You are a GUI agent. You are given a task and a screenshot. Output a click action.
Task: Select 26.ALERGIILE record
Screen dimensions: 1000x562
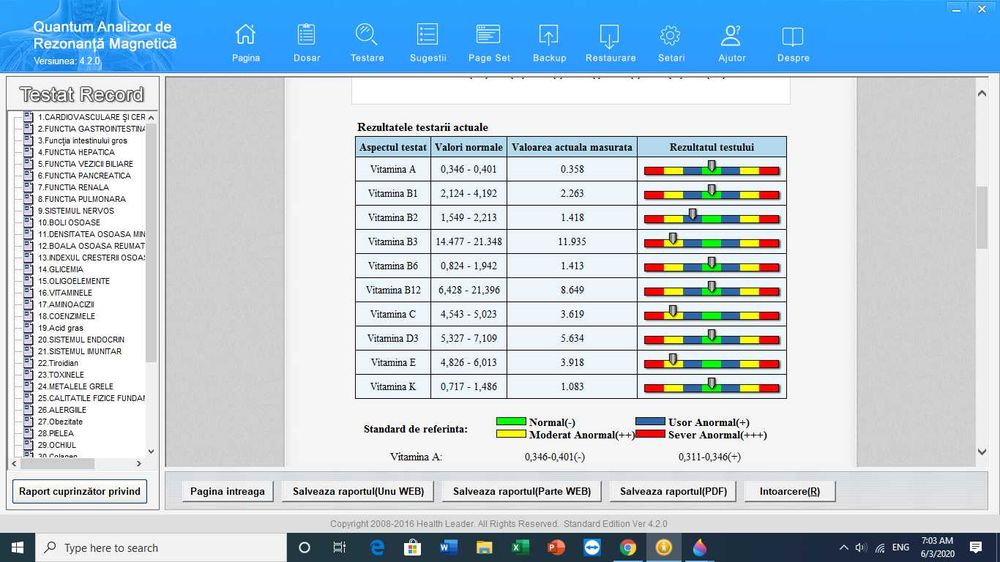click(x=62, y=410)
